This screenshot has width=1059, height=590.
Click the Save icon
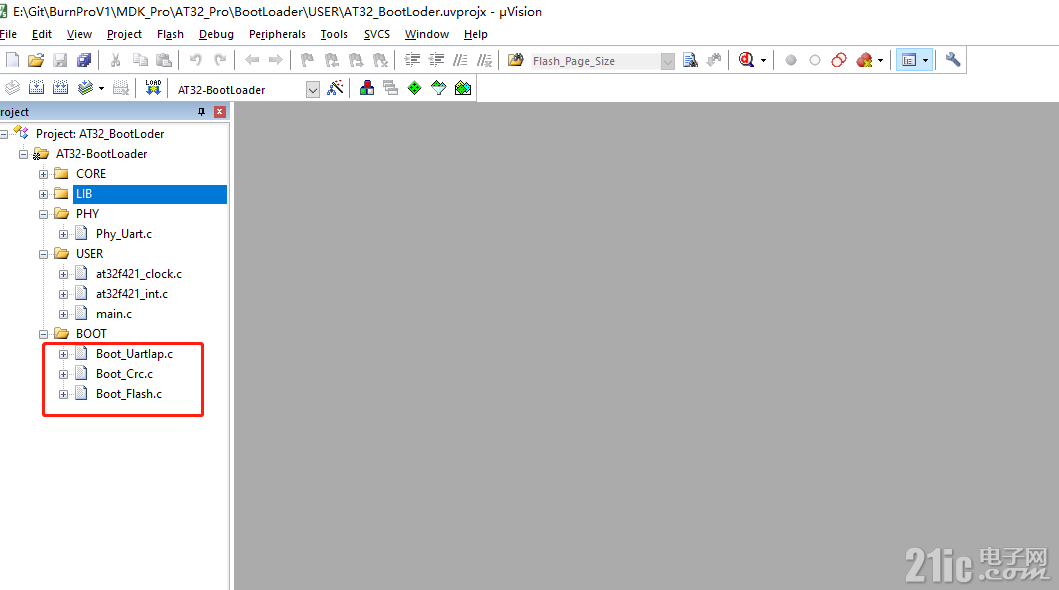tap(60, 61)
